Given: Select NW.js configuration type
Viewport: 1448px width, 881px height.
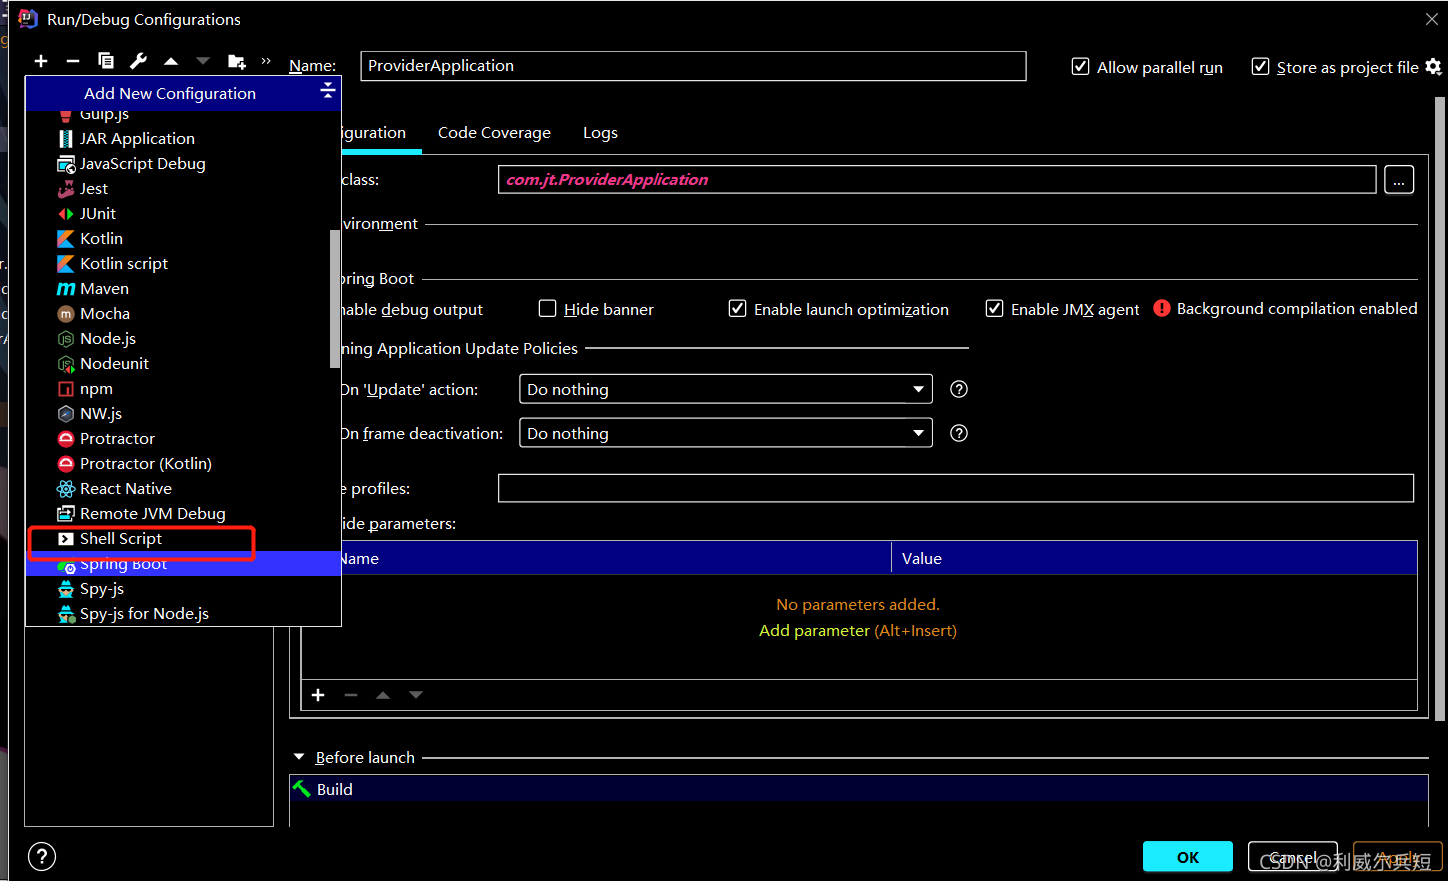Looking at the screenshot, I should tap(183, 413).
